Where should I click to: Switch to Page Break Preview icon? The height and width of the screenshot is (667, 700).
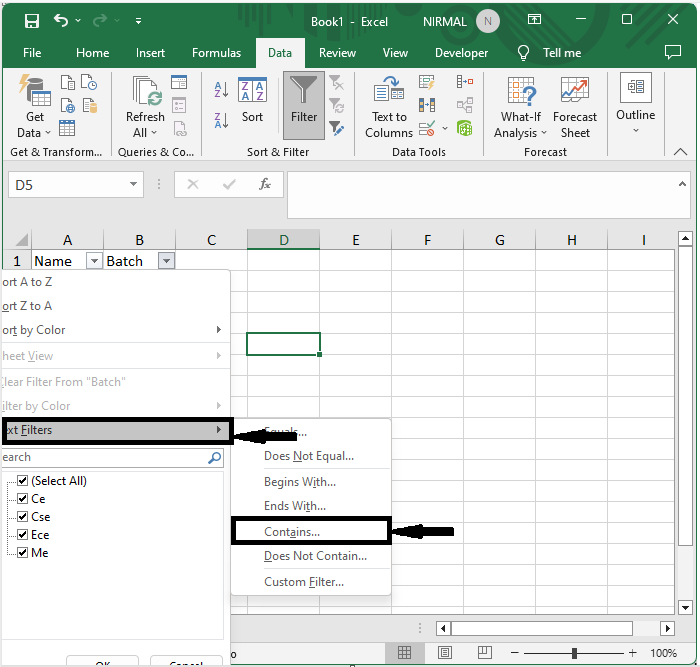484,653
